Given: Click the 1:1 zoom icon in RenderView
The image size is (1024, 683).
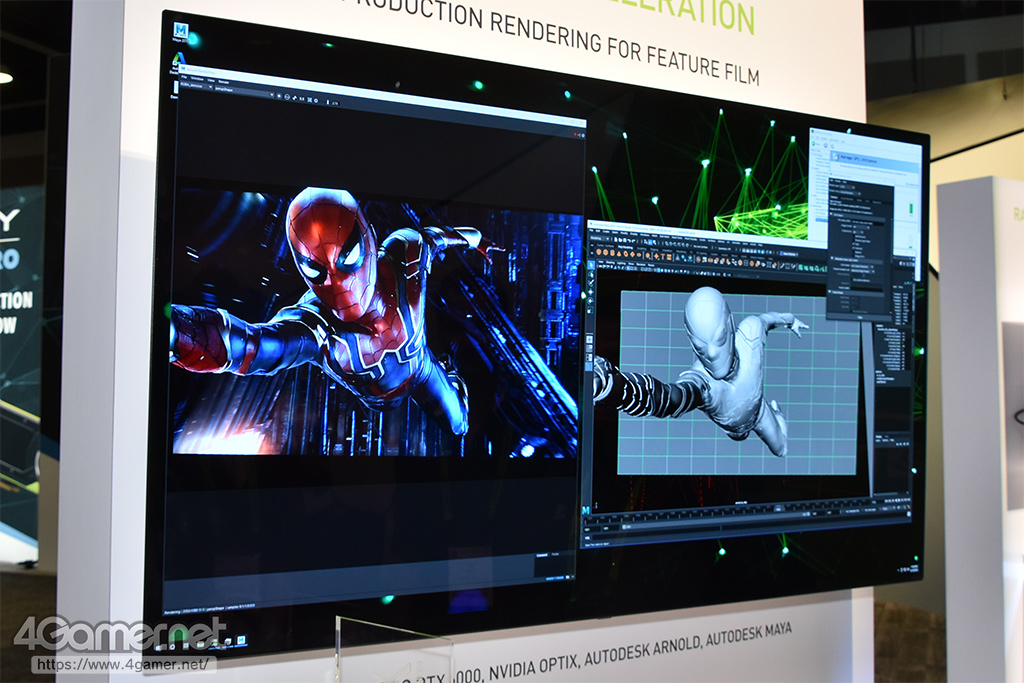Looking at the screenshot, I should coord(302,99).
